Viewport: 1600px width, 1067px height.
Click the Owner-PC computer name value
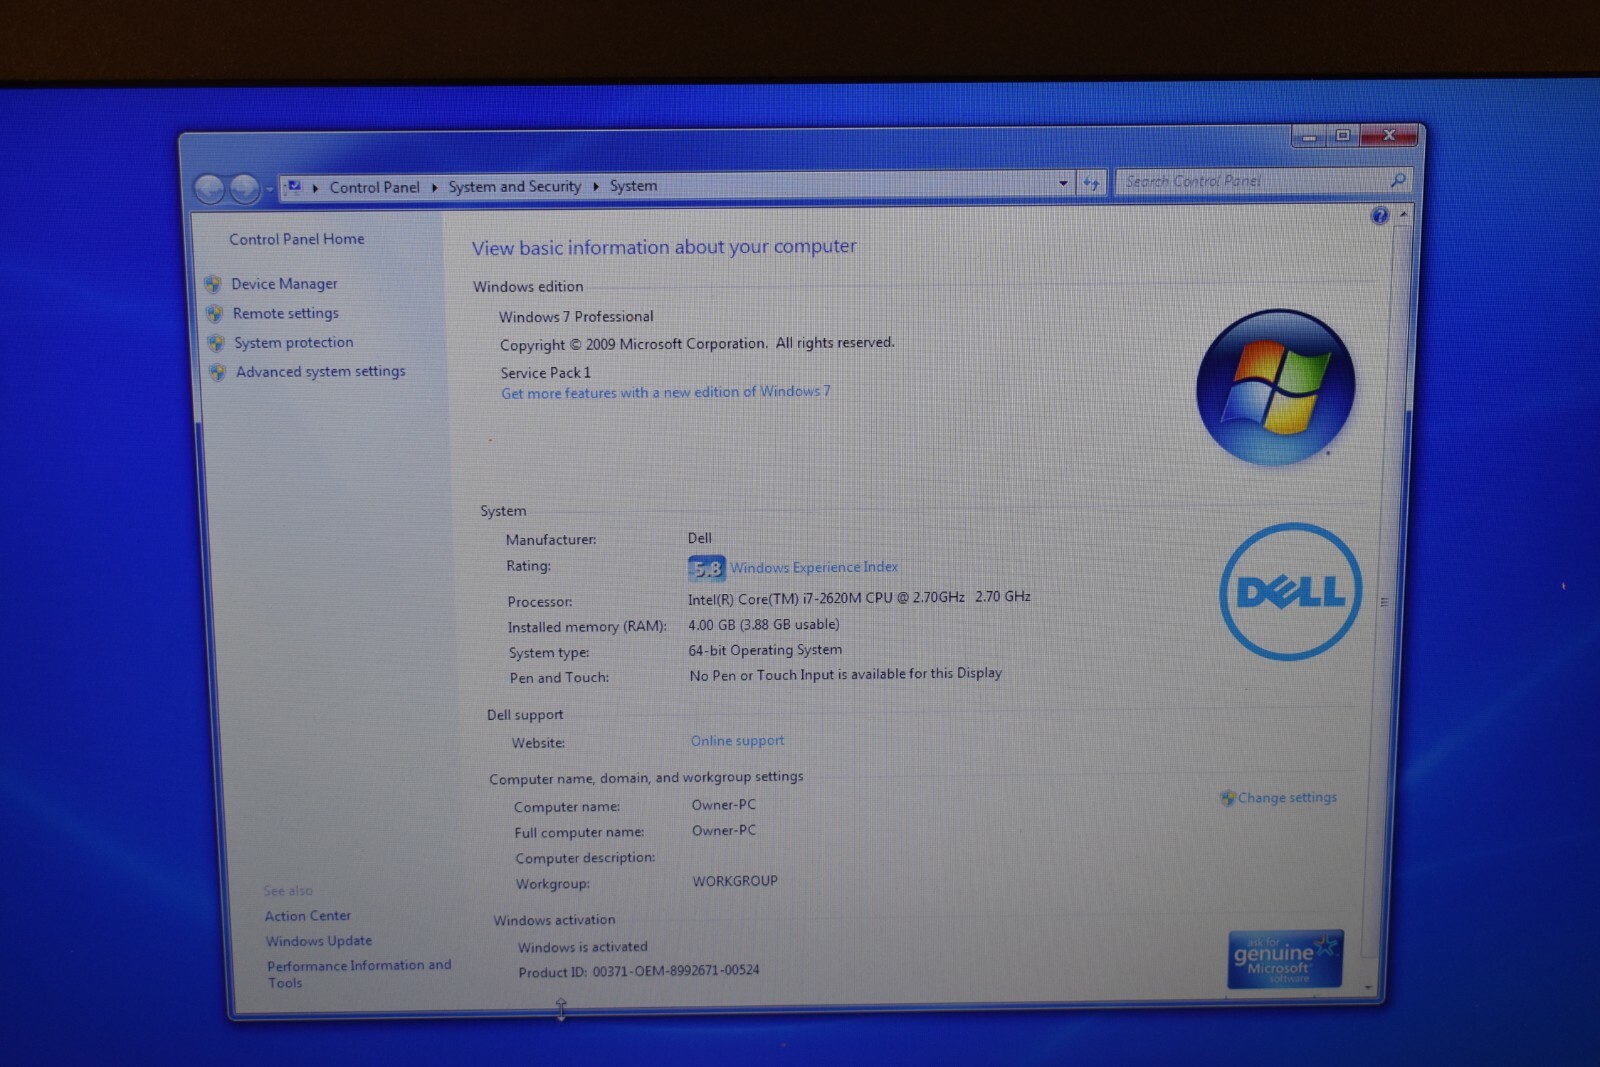723,805
